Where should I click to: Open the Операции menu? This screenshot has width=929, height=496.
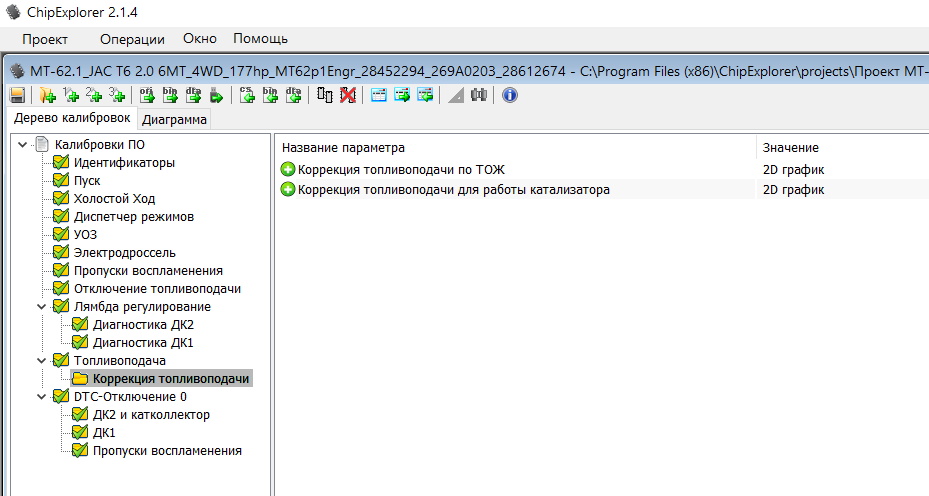(132, 39)
